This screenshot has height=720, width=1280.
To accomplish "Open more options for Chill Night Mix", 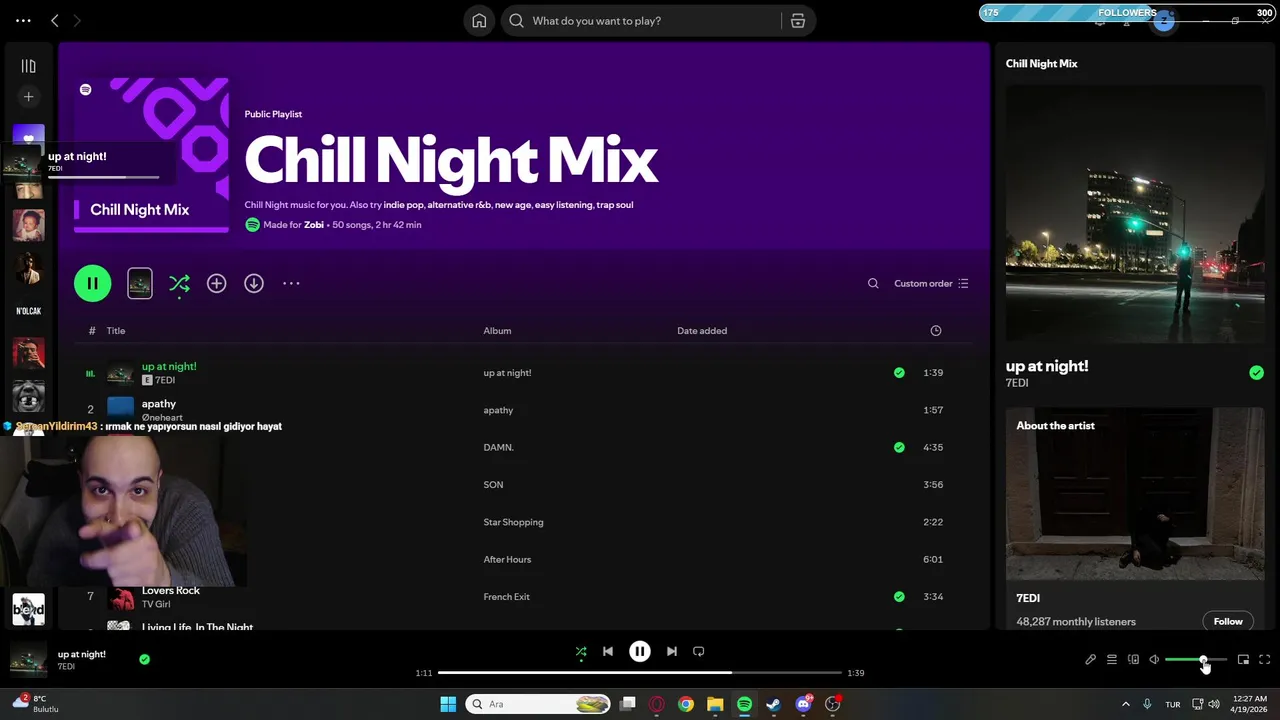I will click(291, 284).
